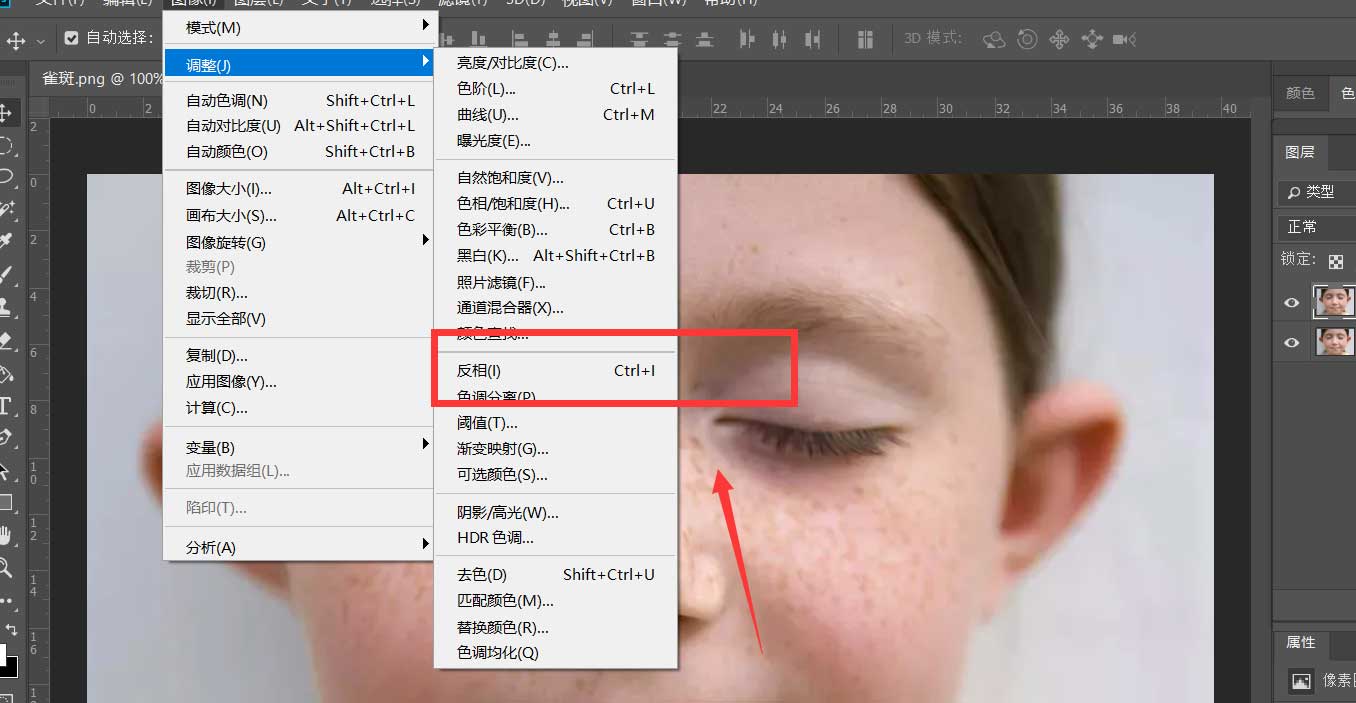Click the Auto-Align Layers icon
1356x703 pixels.
866,39
